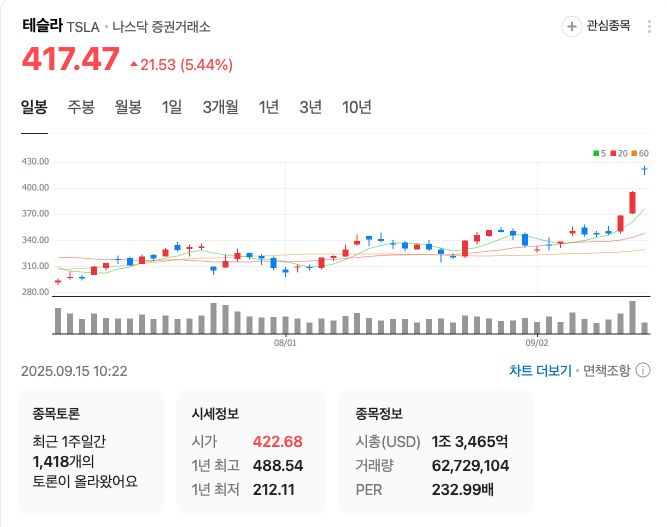
Task: Open the 시세정보 price info card heading
Action: pyautogui.click(x=215, y=413)
